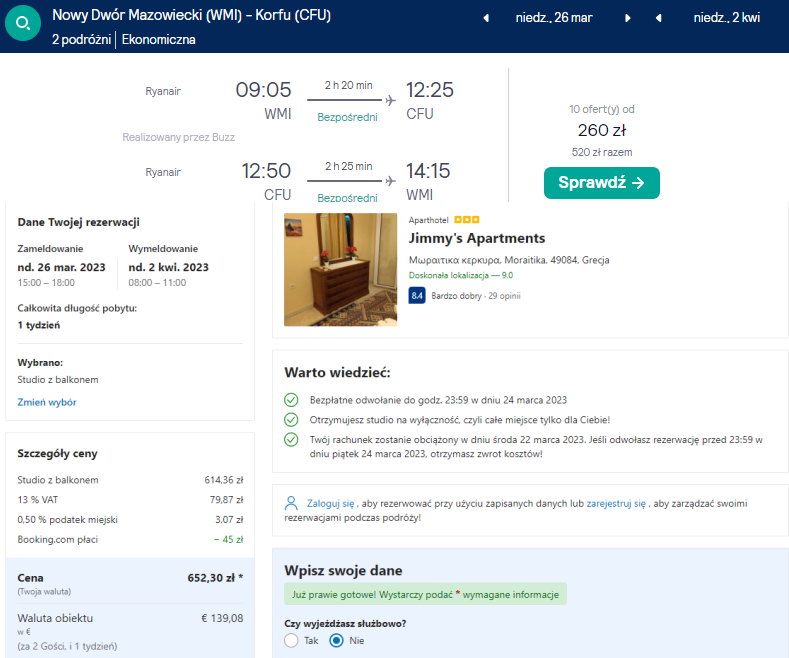
Task: Click outbound Bezpośredni direct flight label
Action: point(347,117)
